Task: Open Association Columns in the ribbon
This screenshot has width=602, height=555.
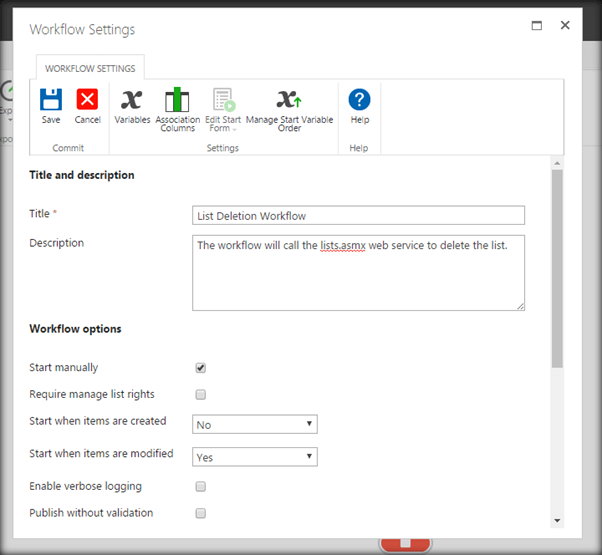Action: [177, 100]
